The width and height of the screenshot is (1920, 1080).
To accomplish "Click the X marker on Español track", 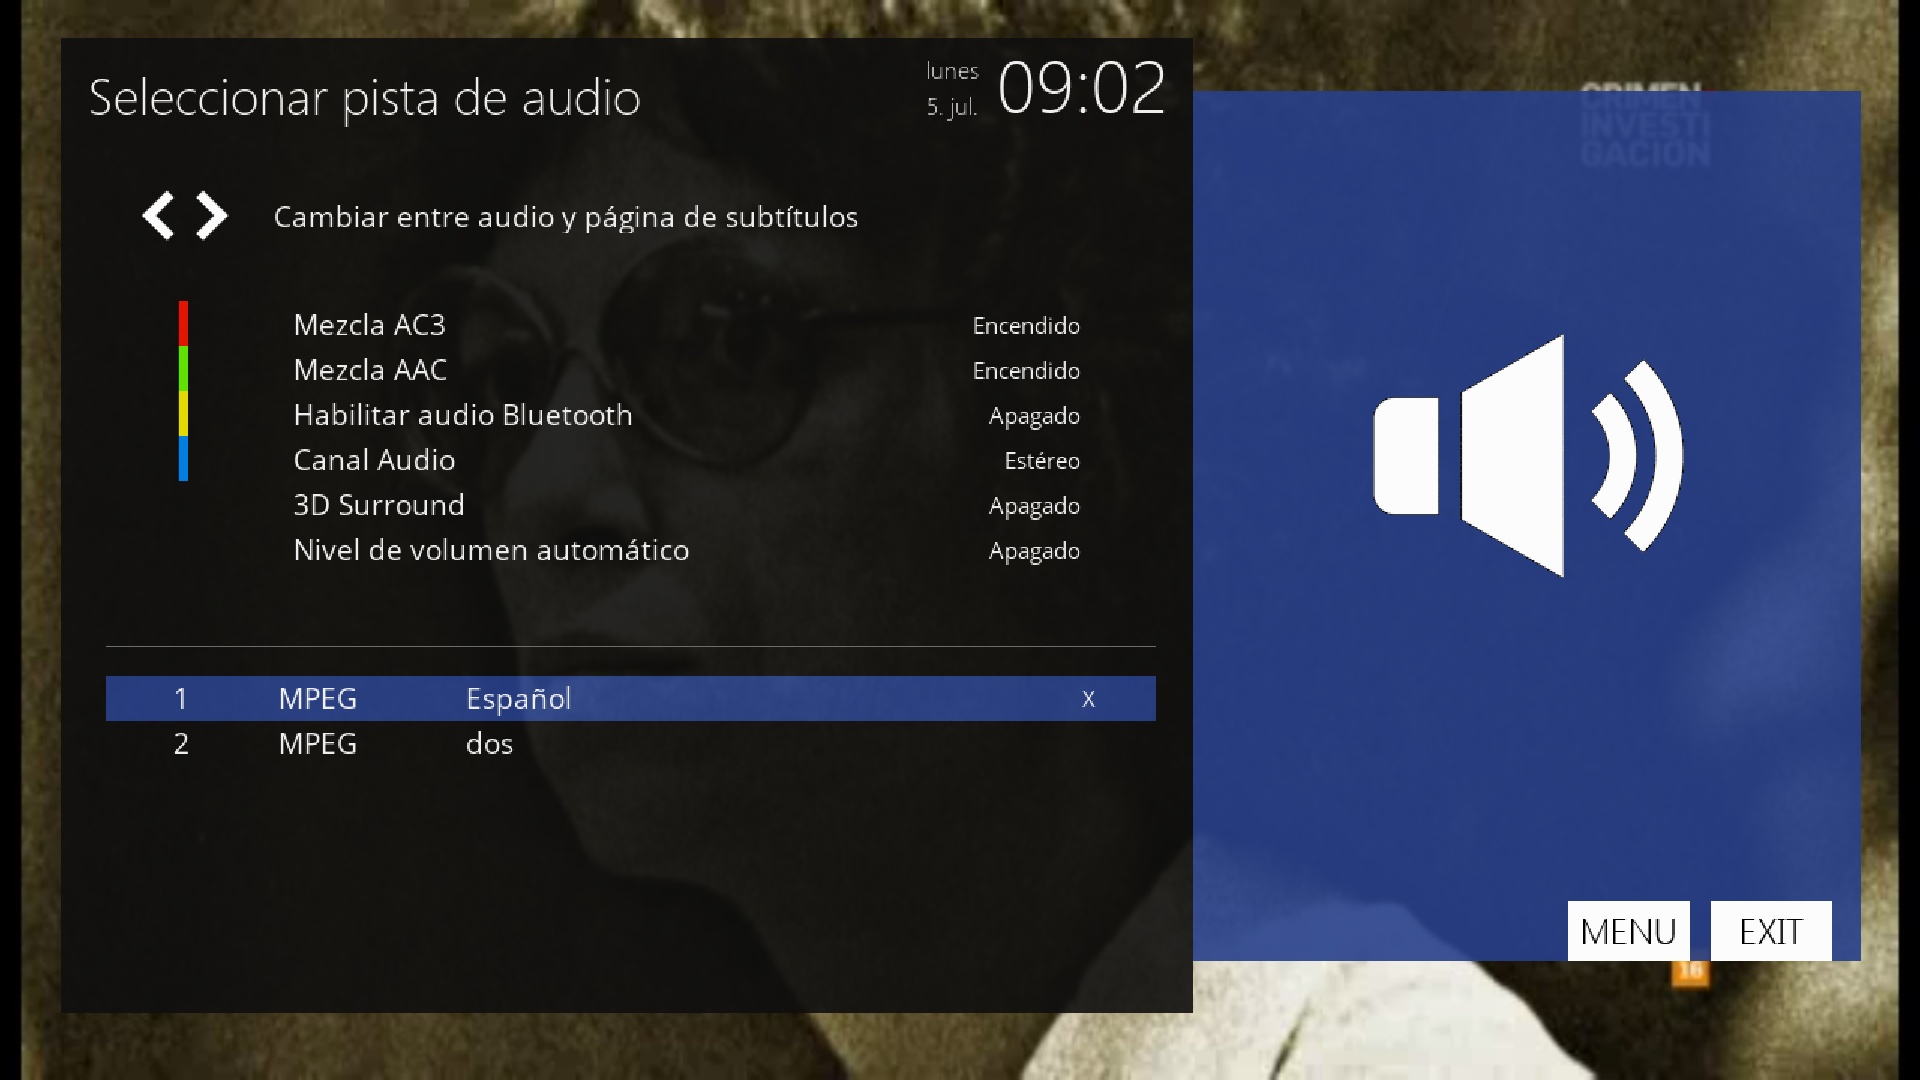I will 1088,699.
